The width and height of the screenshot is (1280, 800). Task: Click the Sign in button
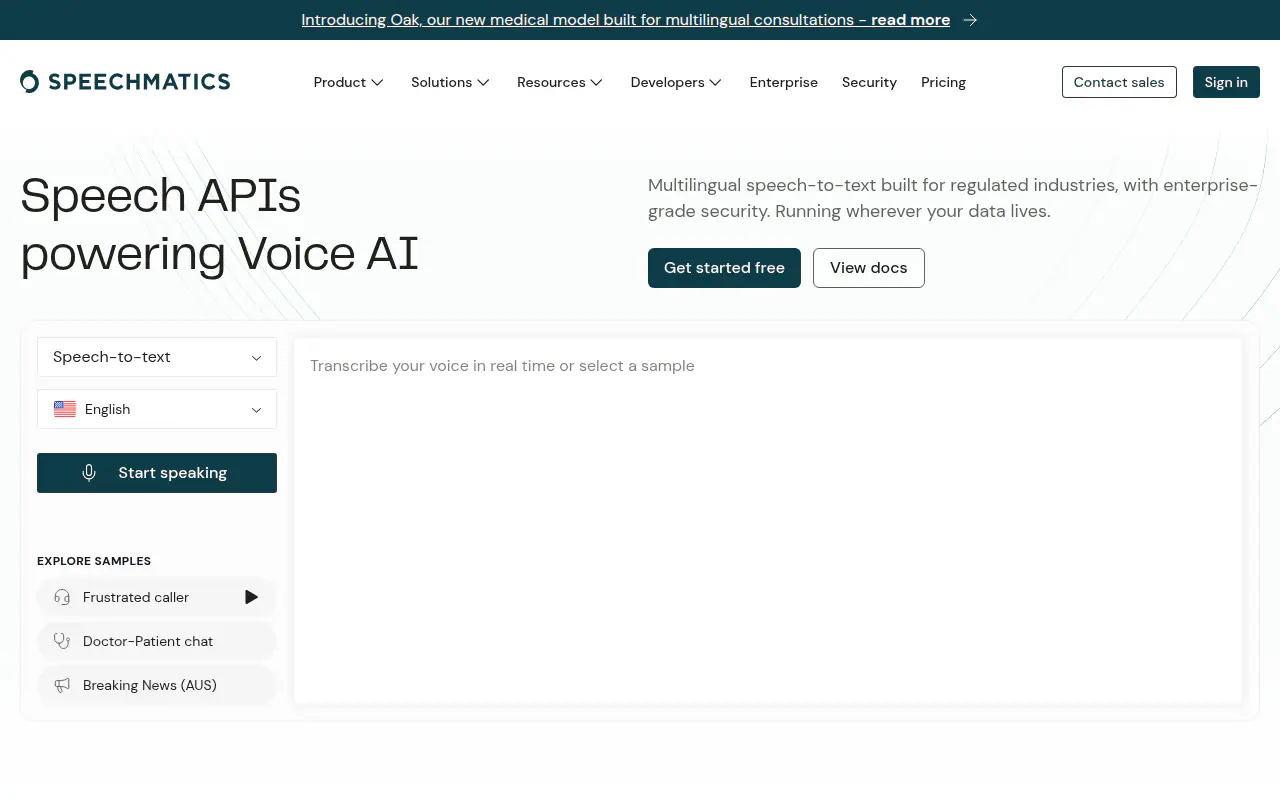tap(1226, 82)
